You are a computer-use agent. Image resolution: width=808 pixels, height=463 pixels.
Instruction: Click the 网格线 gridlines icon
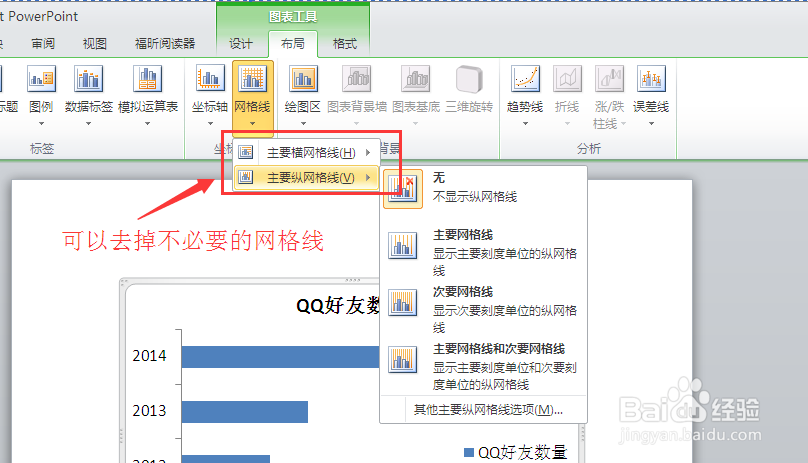tap(252, 80)
